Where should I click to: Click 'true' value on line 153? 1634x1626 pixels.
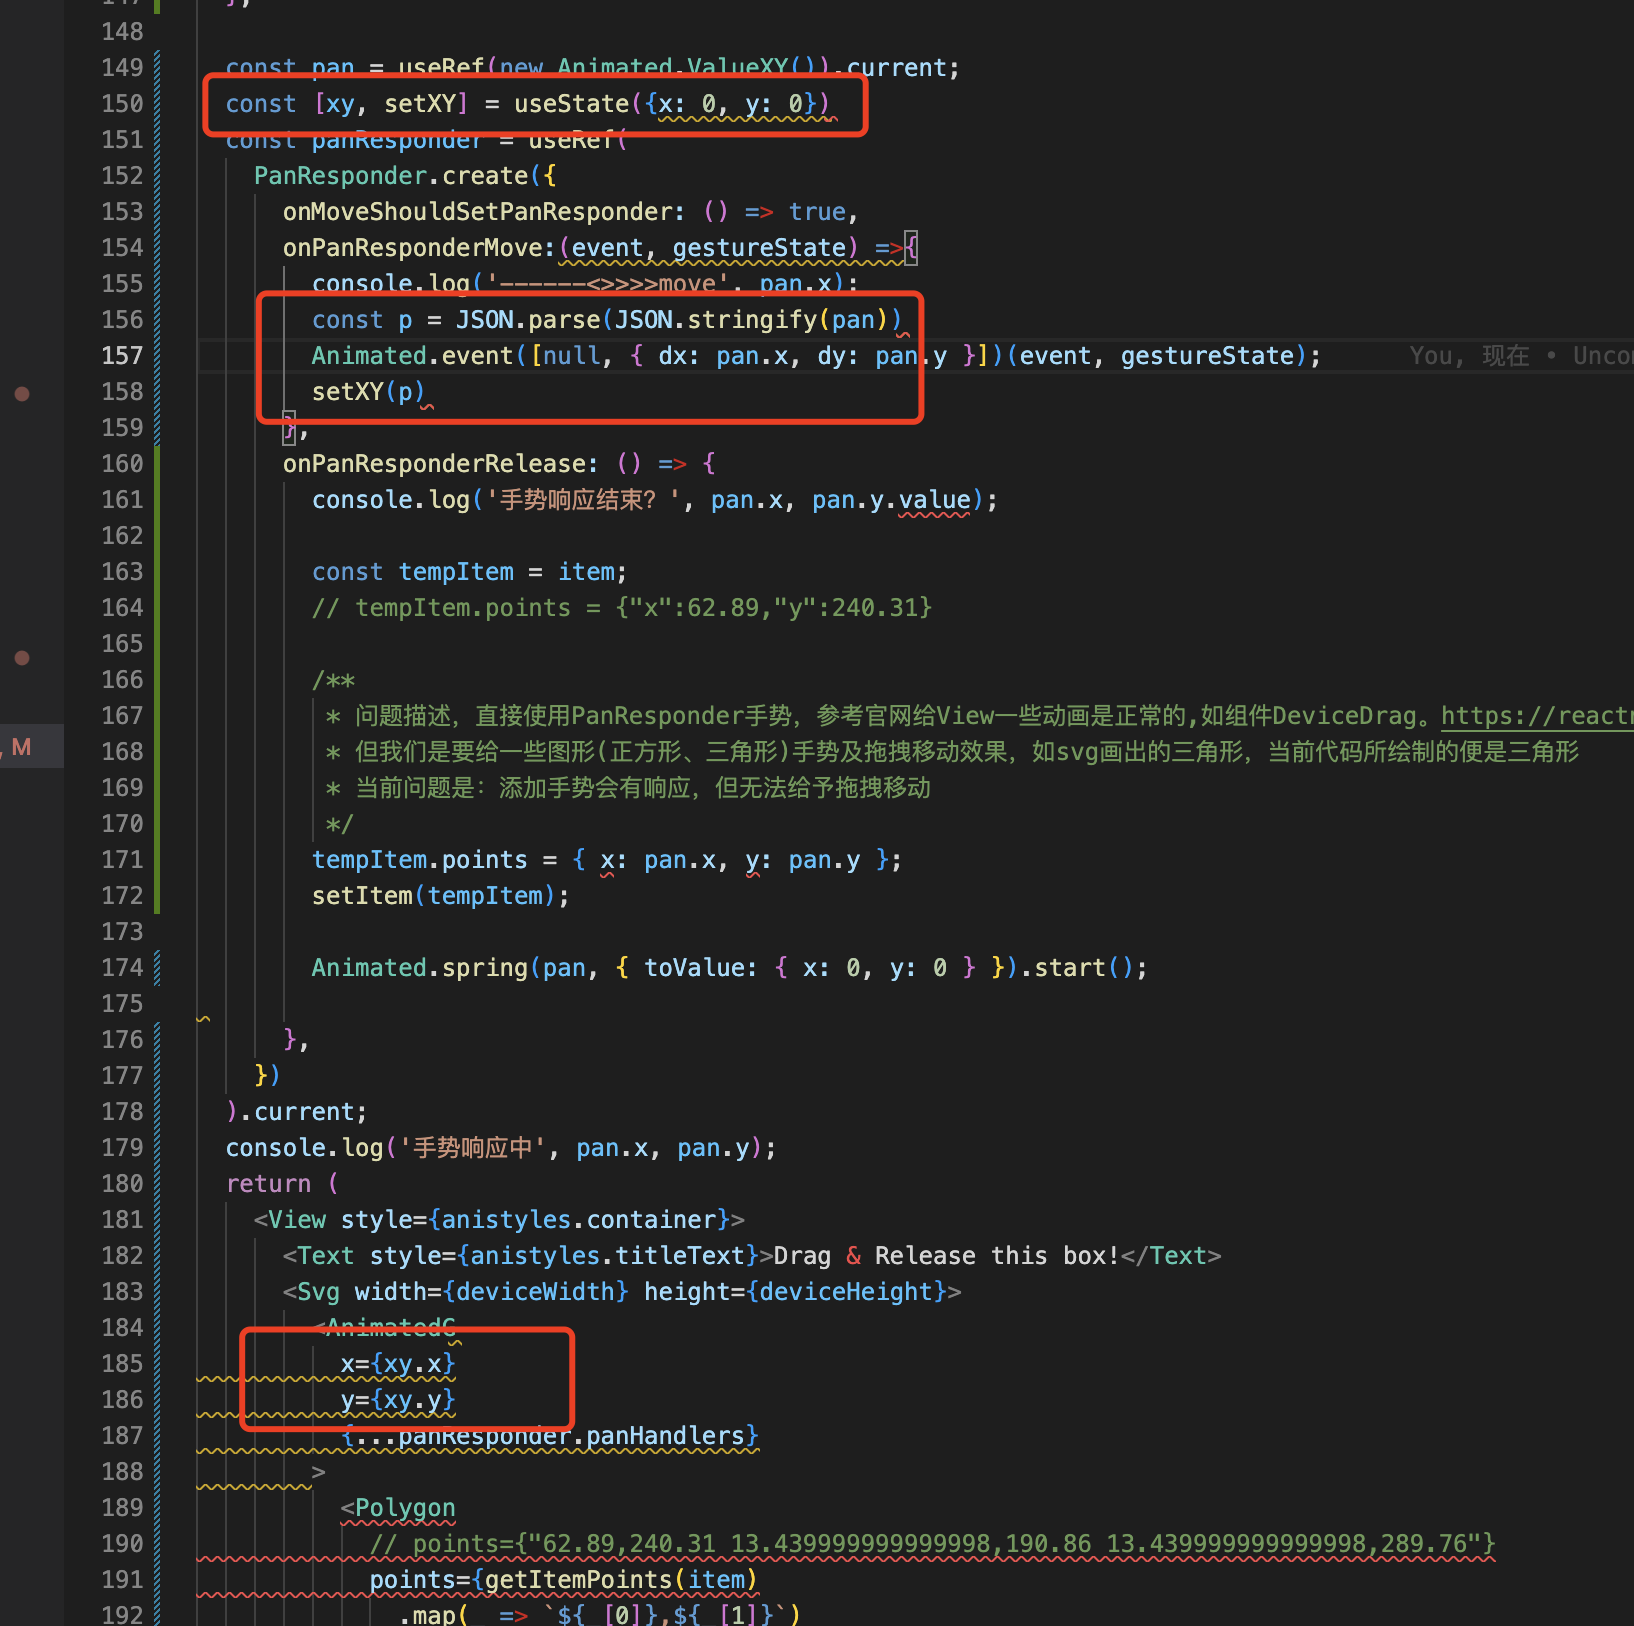(817, 212)
